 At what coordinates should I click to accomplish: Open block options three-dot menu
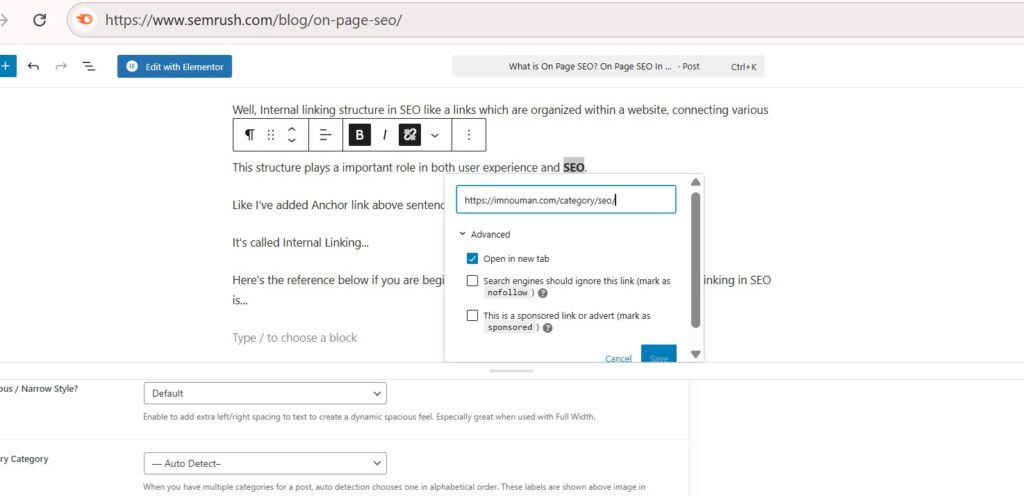pyautogui.click(x=468, y=135)
